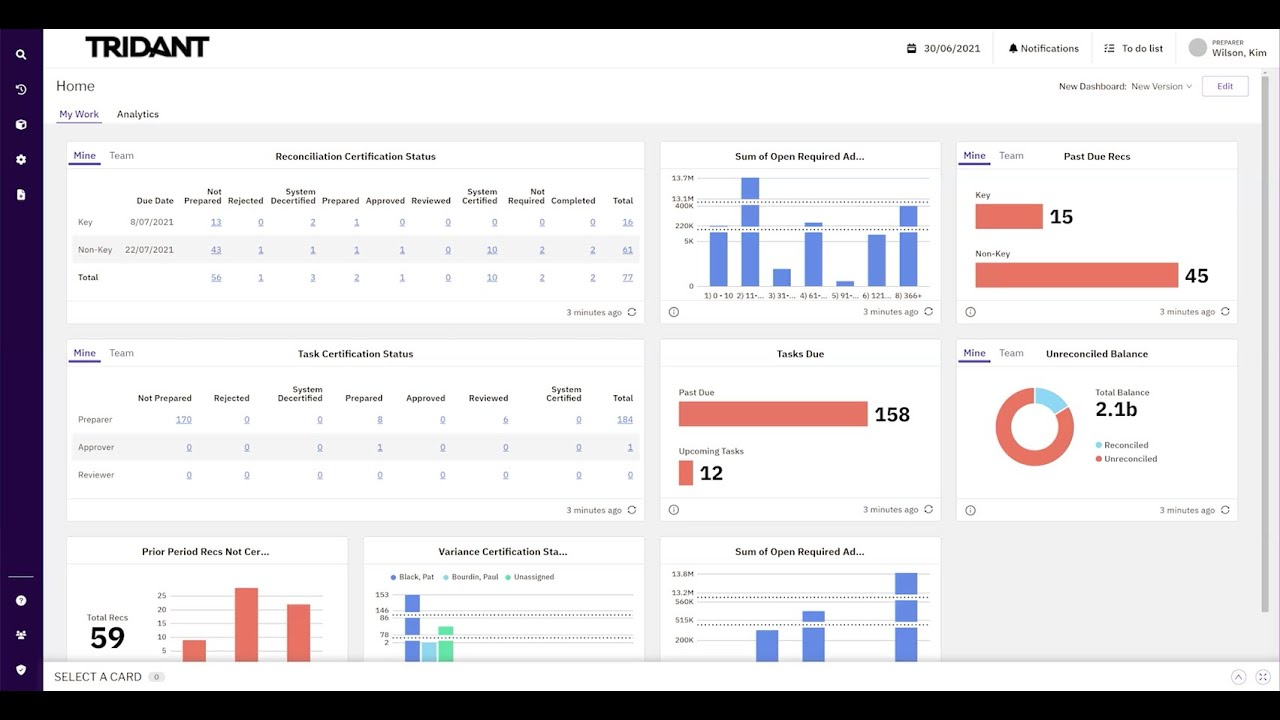
Task: Switch to the Analytics tab
Action: (x=137, y=114)
